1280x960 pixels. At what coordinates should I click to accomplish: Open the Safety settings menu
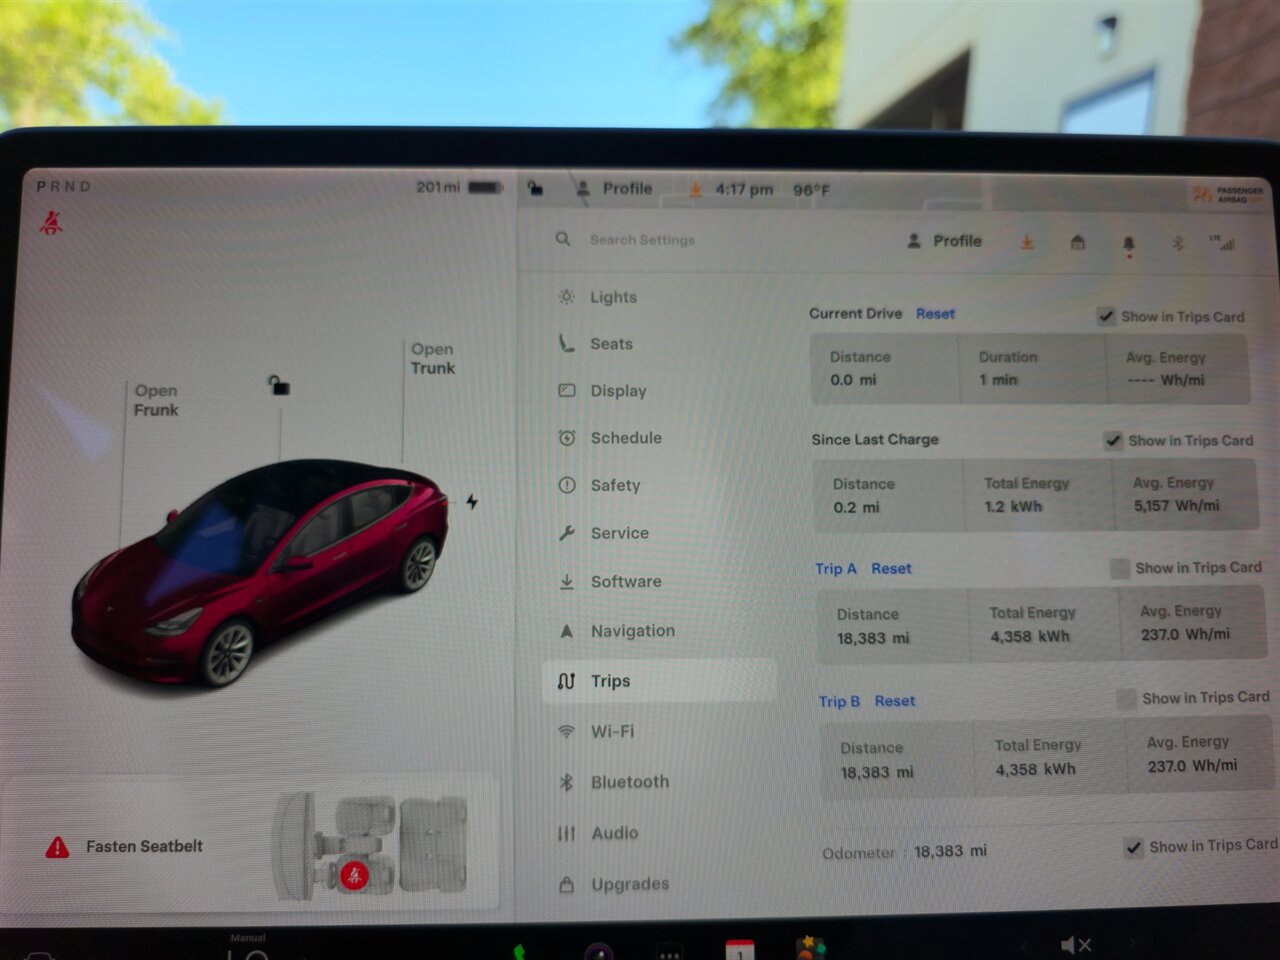point(615,485)
